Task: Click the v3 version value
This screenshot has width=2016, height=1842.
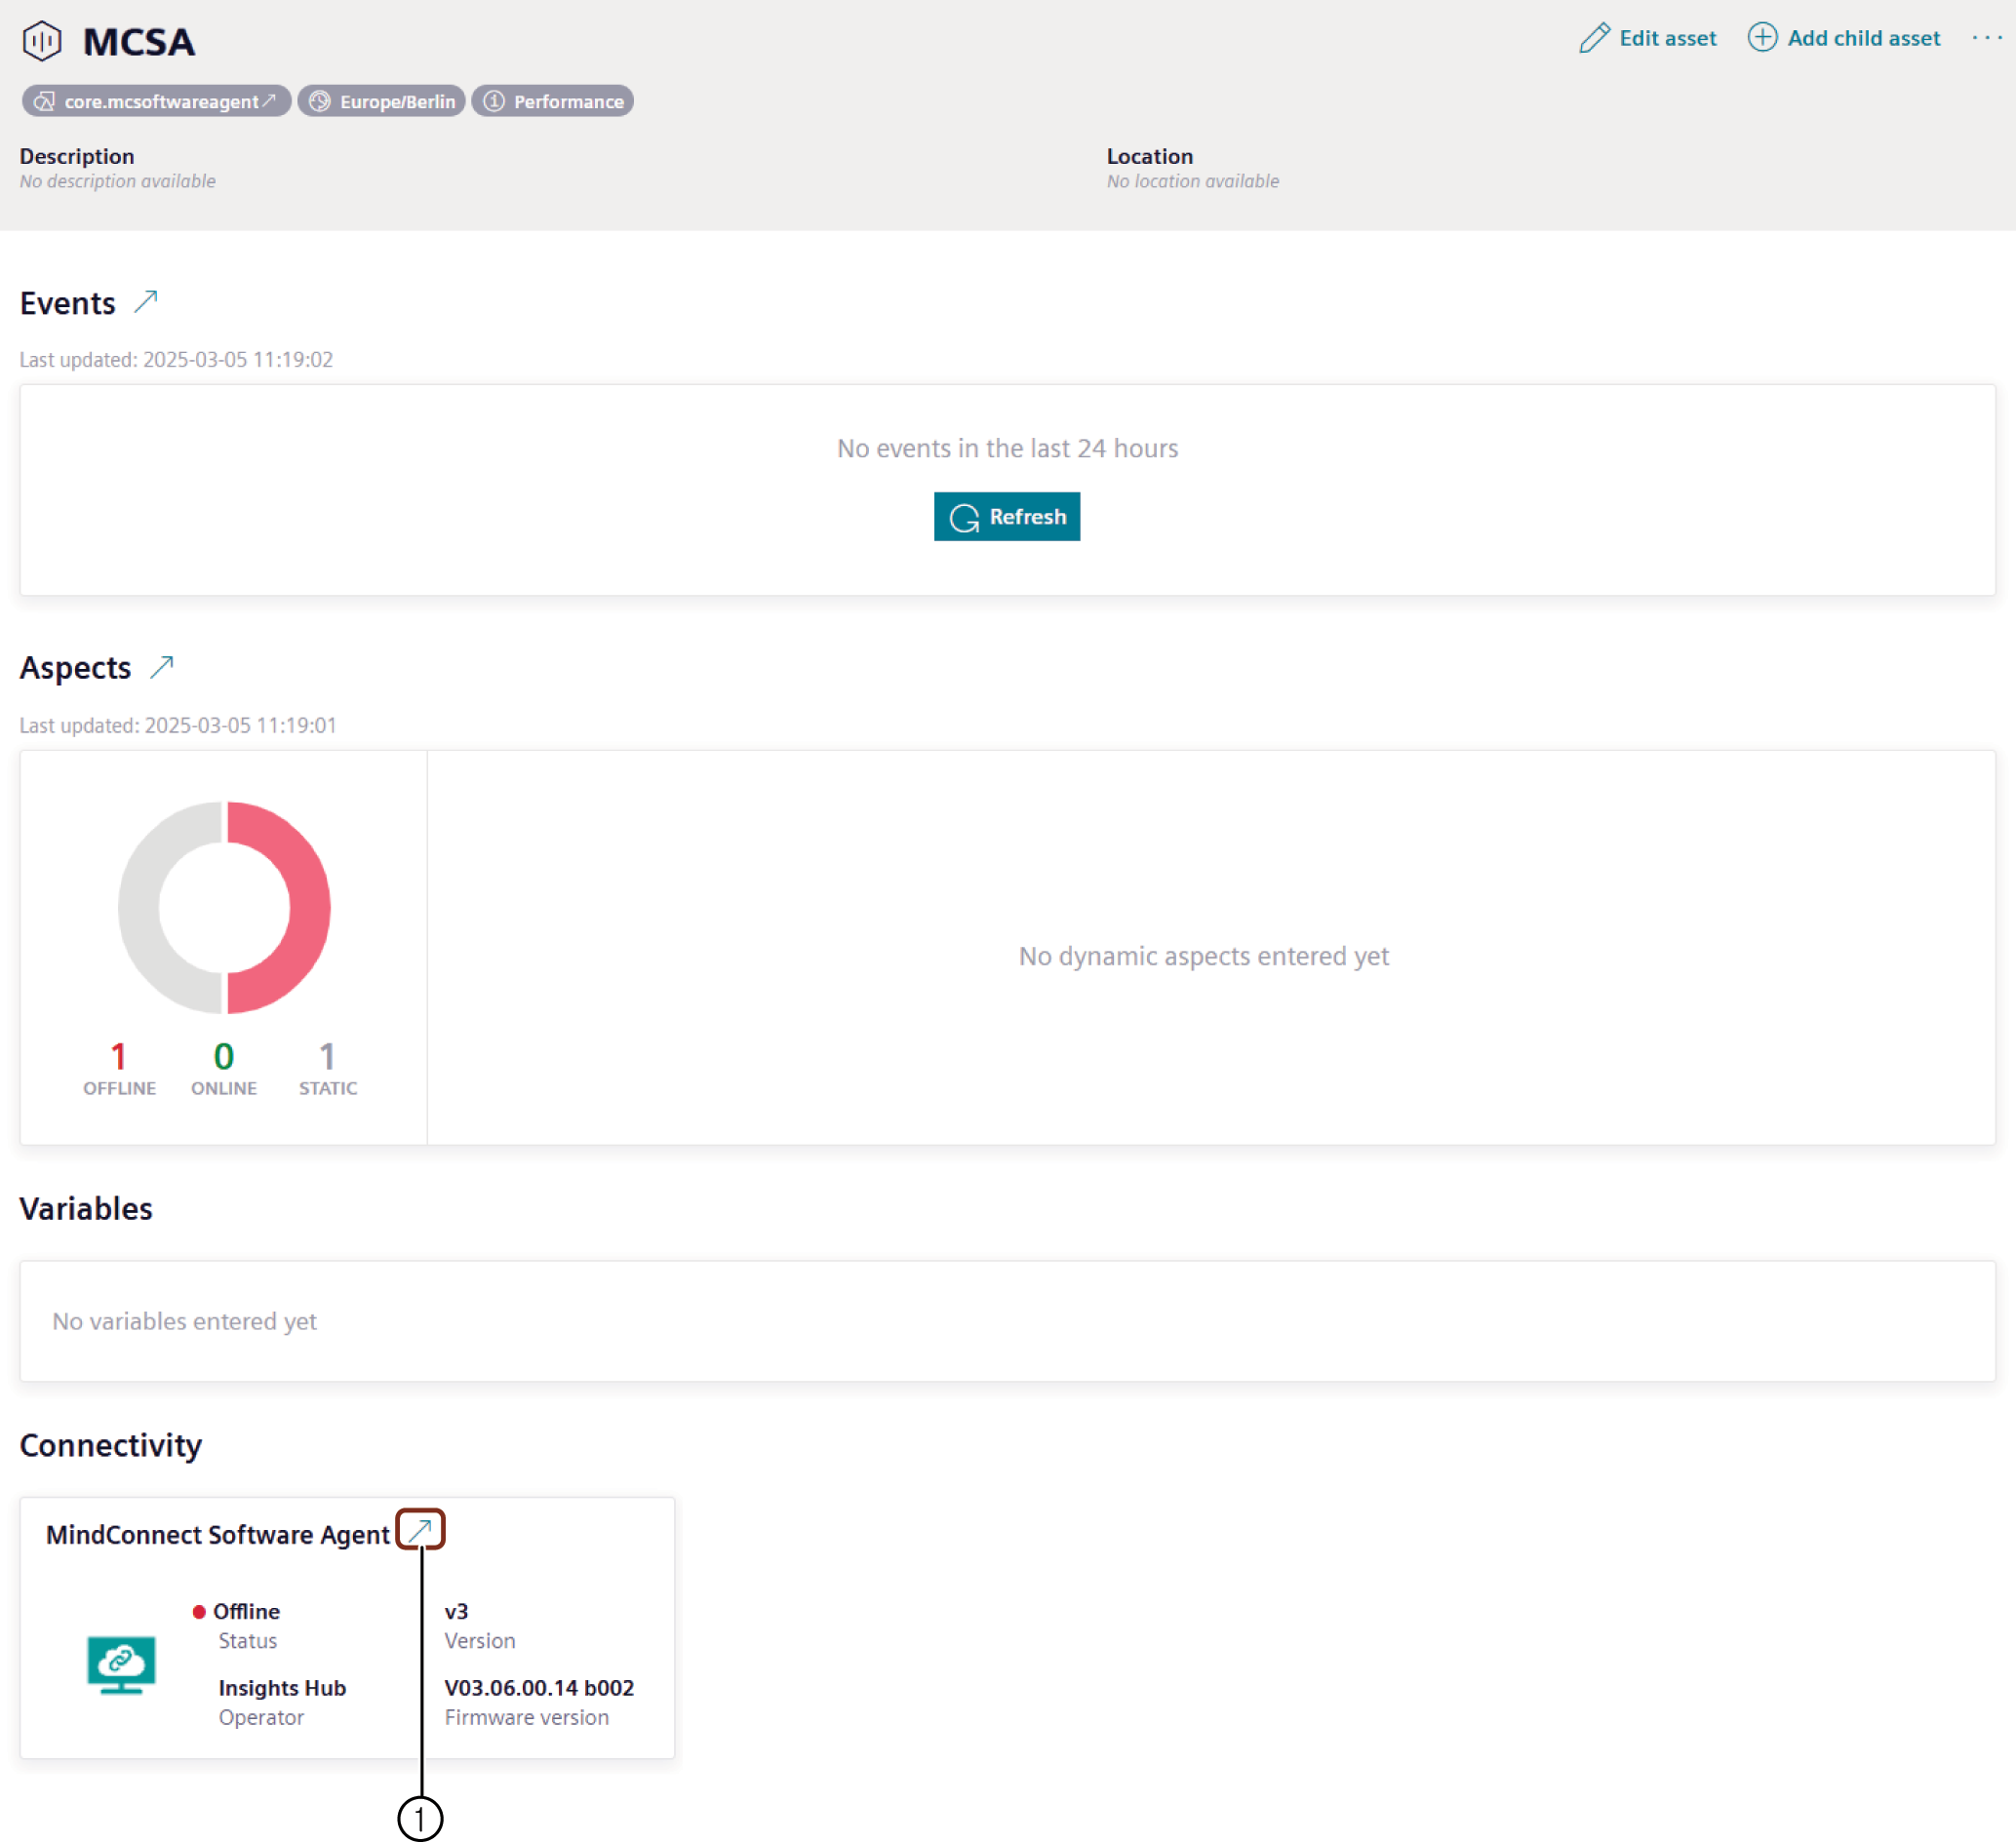Action: 456,1611
